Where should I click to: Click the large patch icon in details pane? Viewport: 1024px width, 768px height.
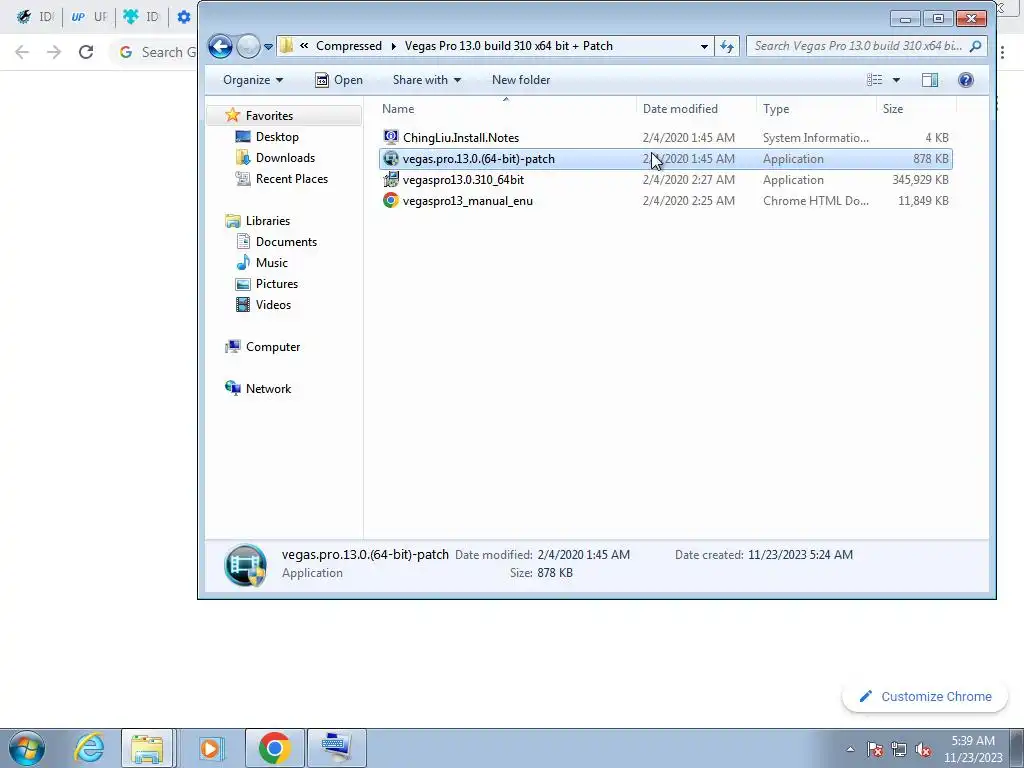[x=246, y=565]
